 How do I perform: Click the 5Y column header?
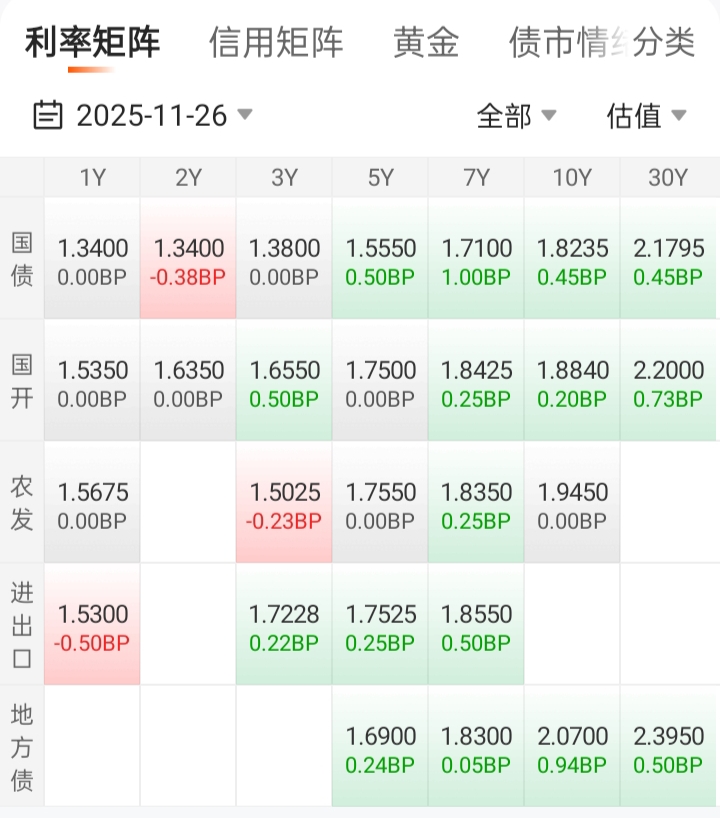point(380,178)
